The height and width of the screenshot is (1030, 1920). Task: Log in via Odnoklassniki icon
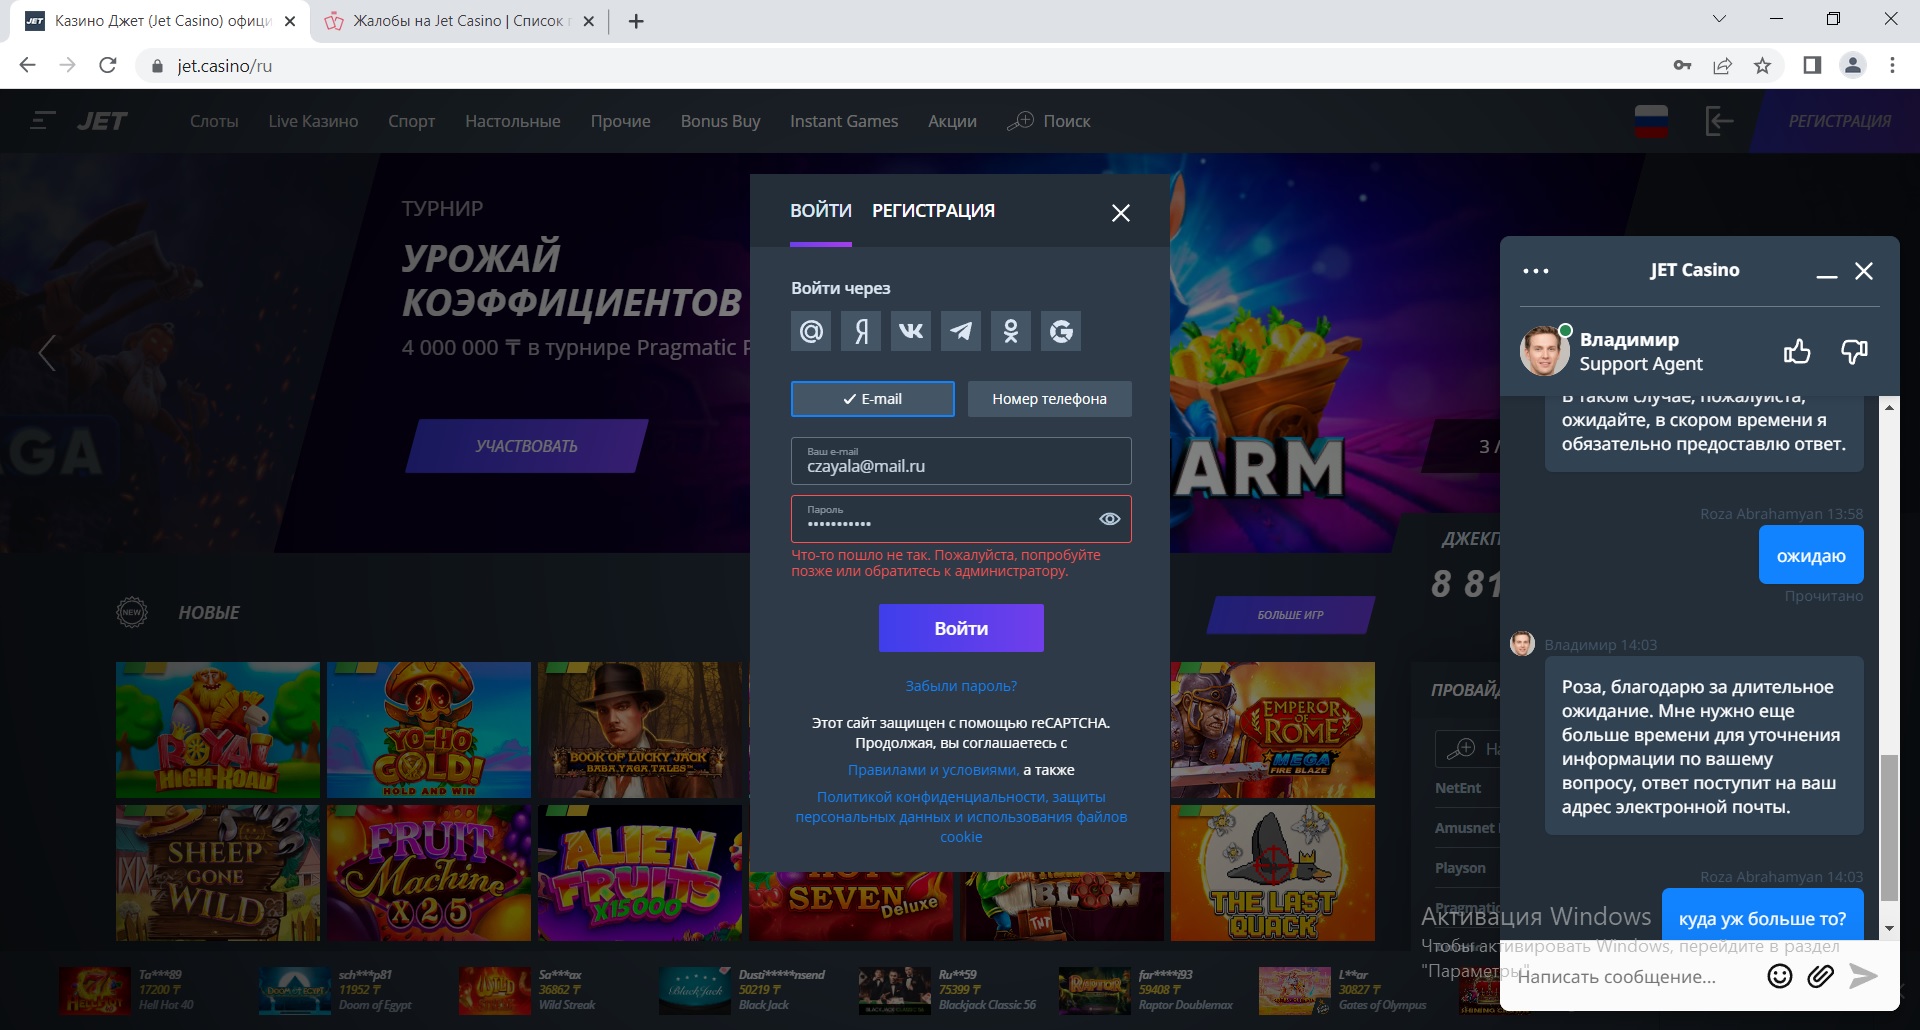coord(1011,331)
